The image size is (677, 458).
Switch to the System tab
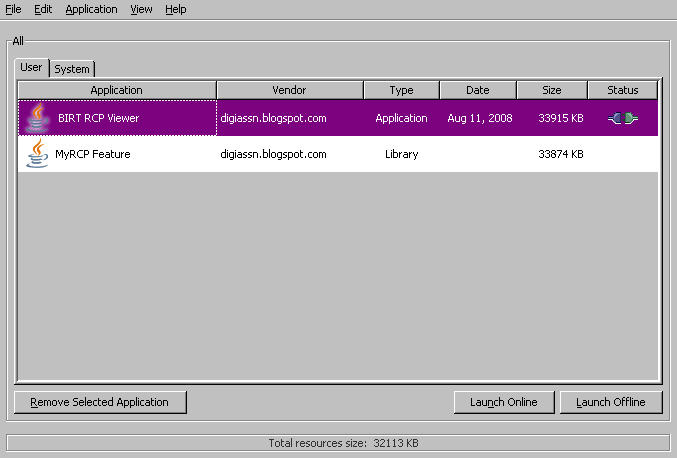(72, 69)
